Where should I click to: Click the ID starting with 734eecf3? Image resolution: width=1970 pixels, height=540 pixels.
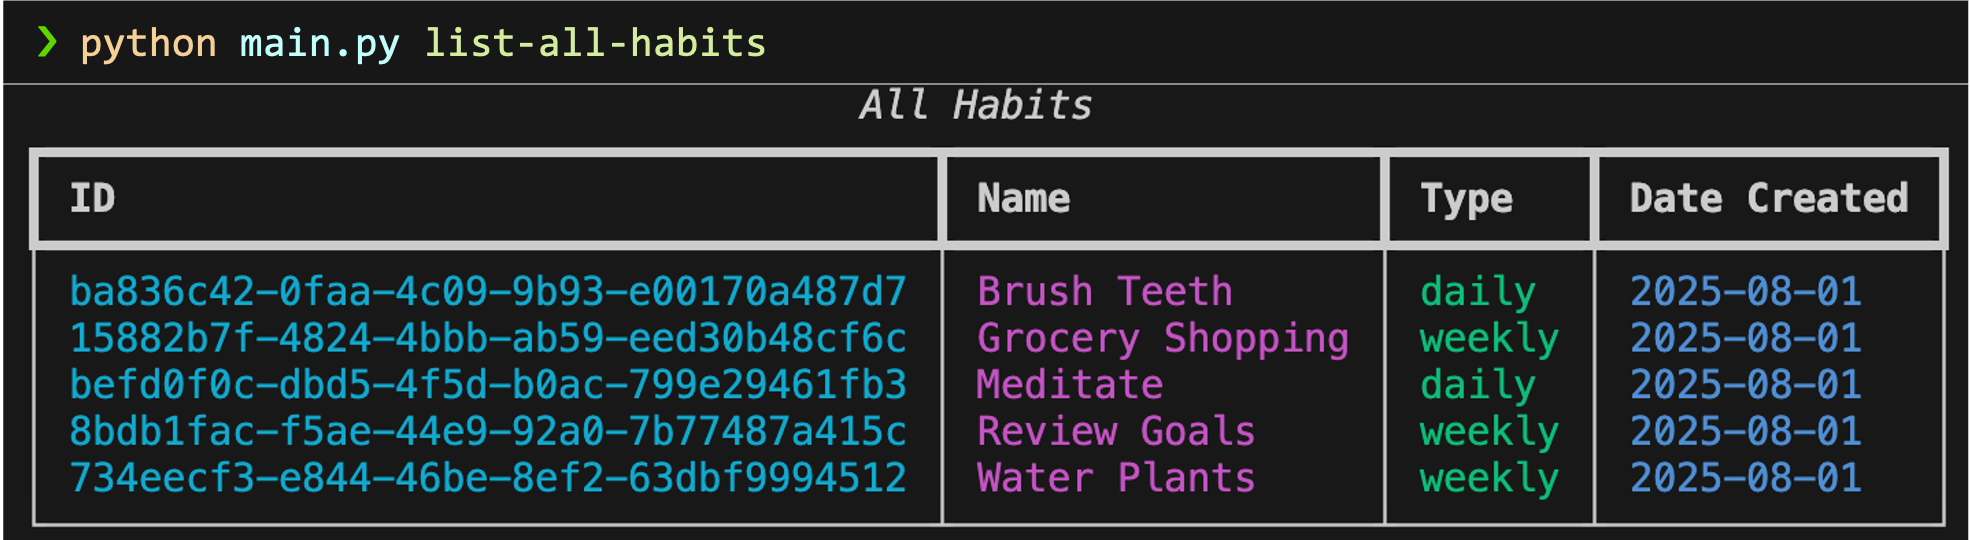coord(487,478)
